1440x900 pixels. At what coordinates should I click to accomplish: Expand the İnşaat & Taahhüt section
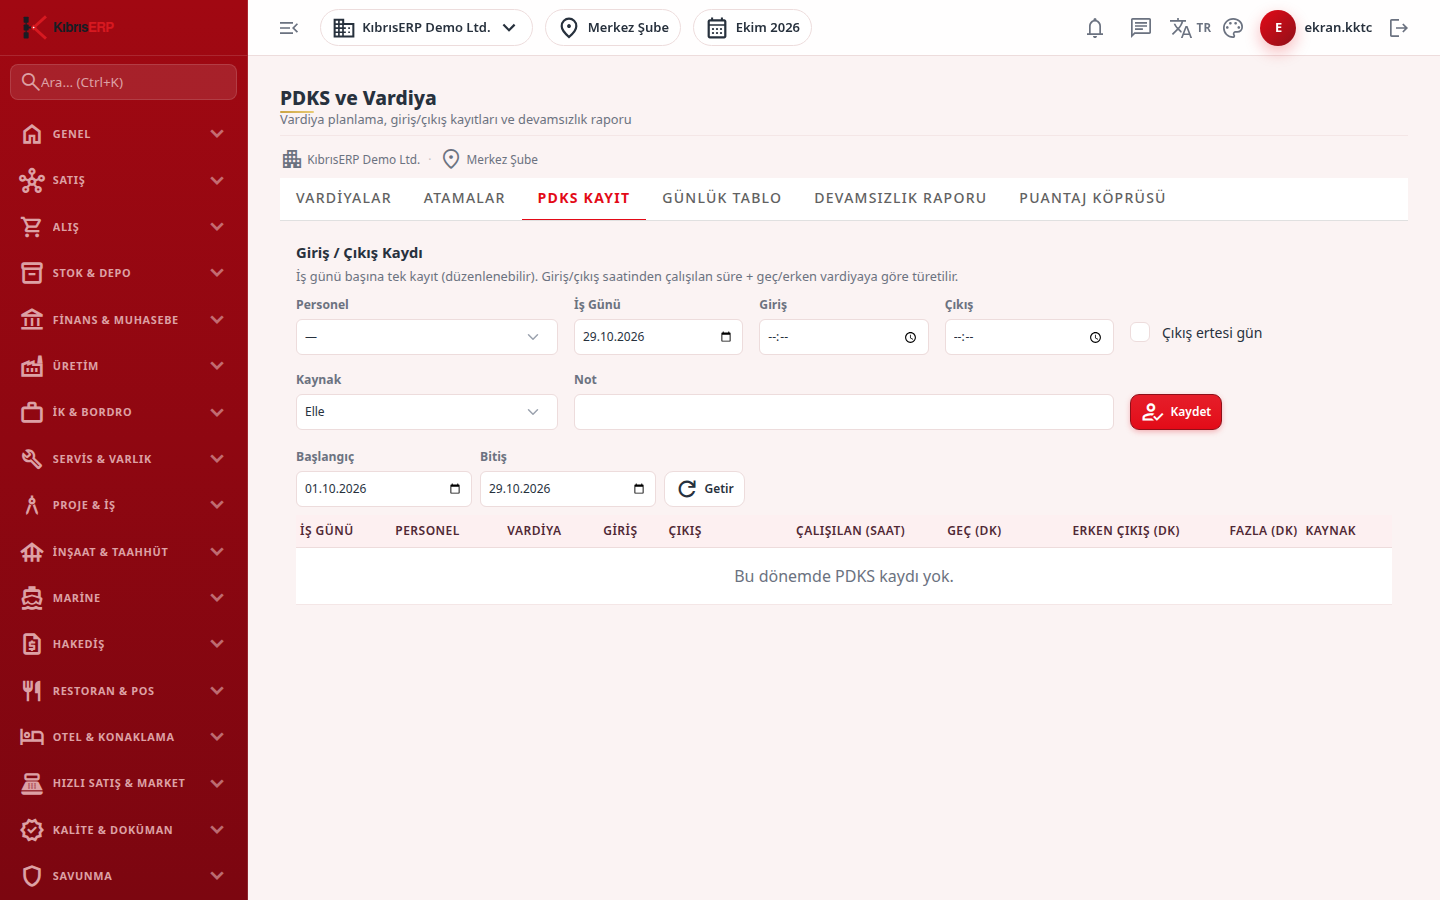(x=124, y=552)
